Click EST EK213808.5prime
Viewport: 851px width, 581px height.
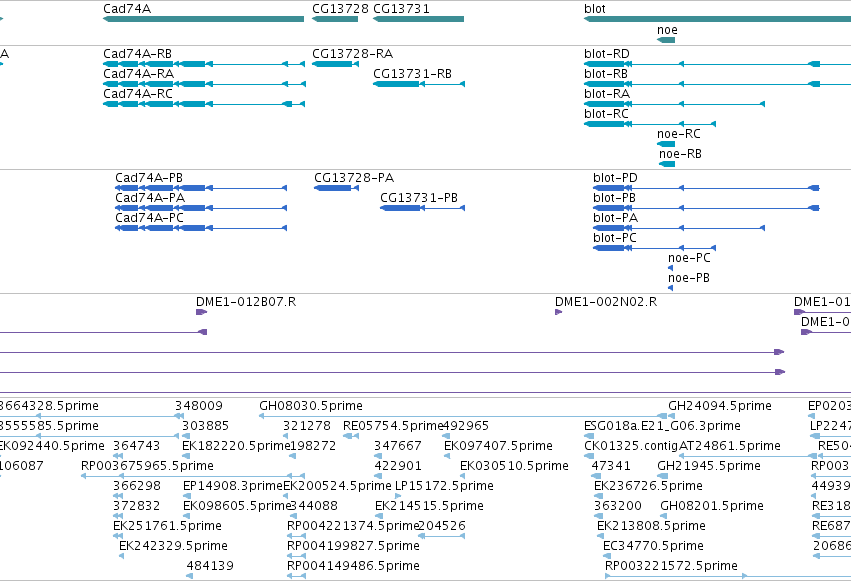pyautogui.click(x=600, y=536)
